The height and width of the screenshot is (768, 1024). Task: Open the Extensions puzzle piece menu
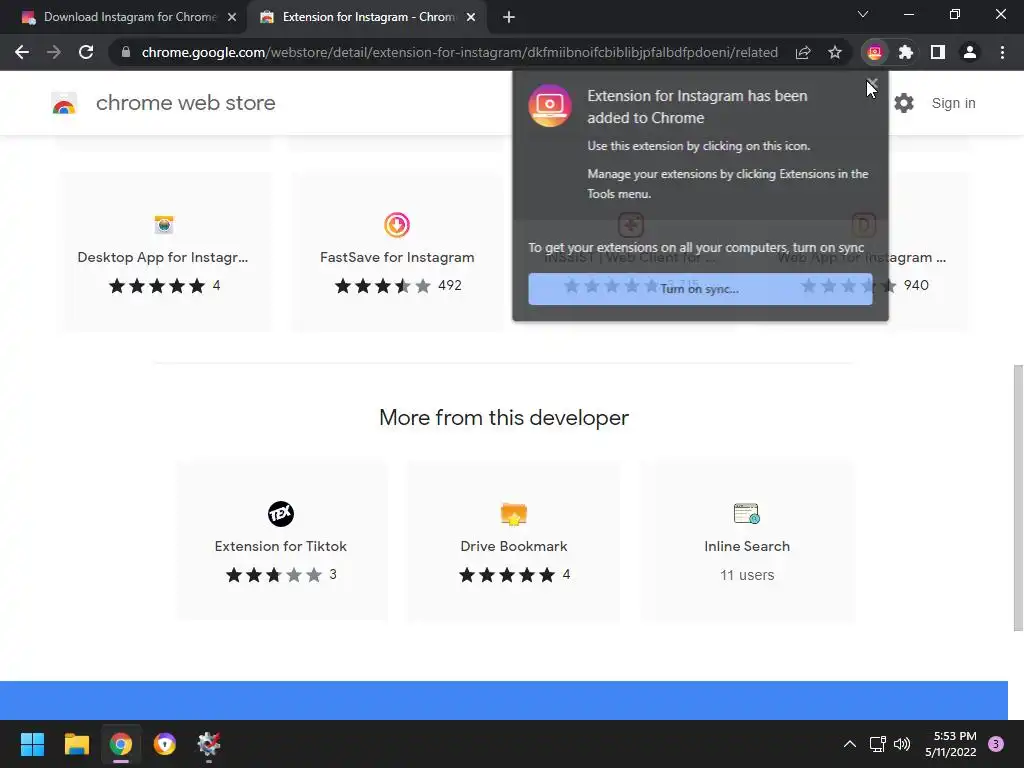click(x=906, y=52)
